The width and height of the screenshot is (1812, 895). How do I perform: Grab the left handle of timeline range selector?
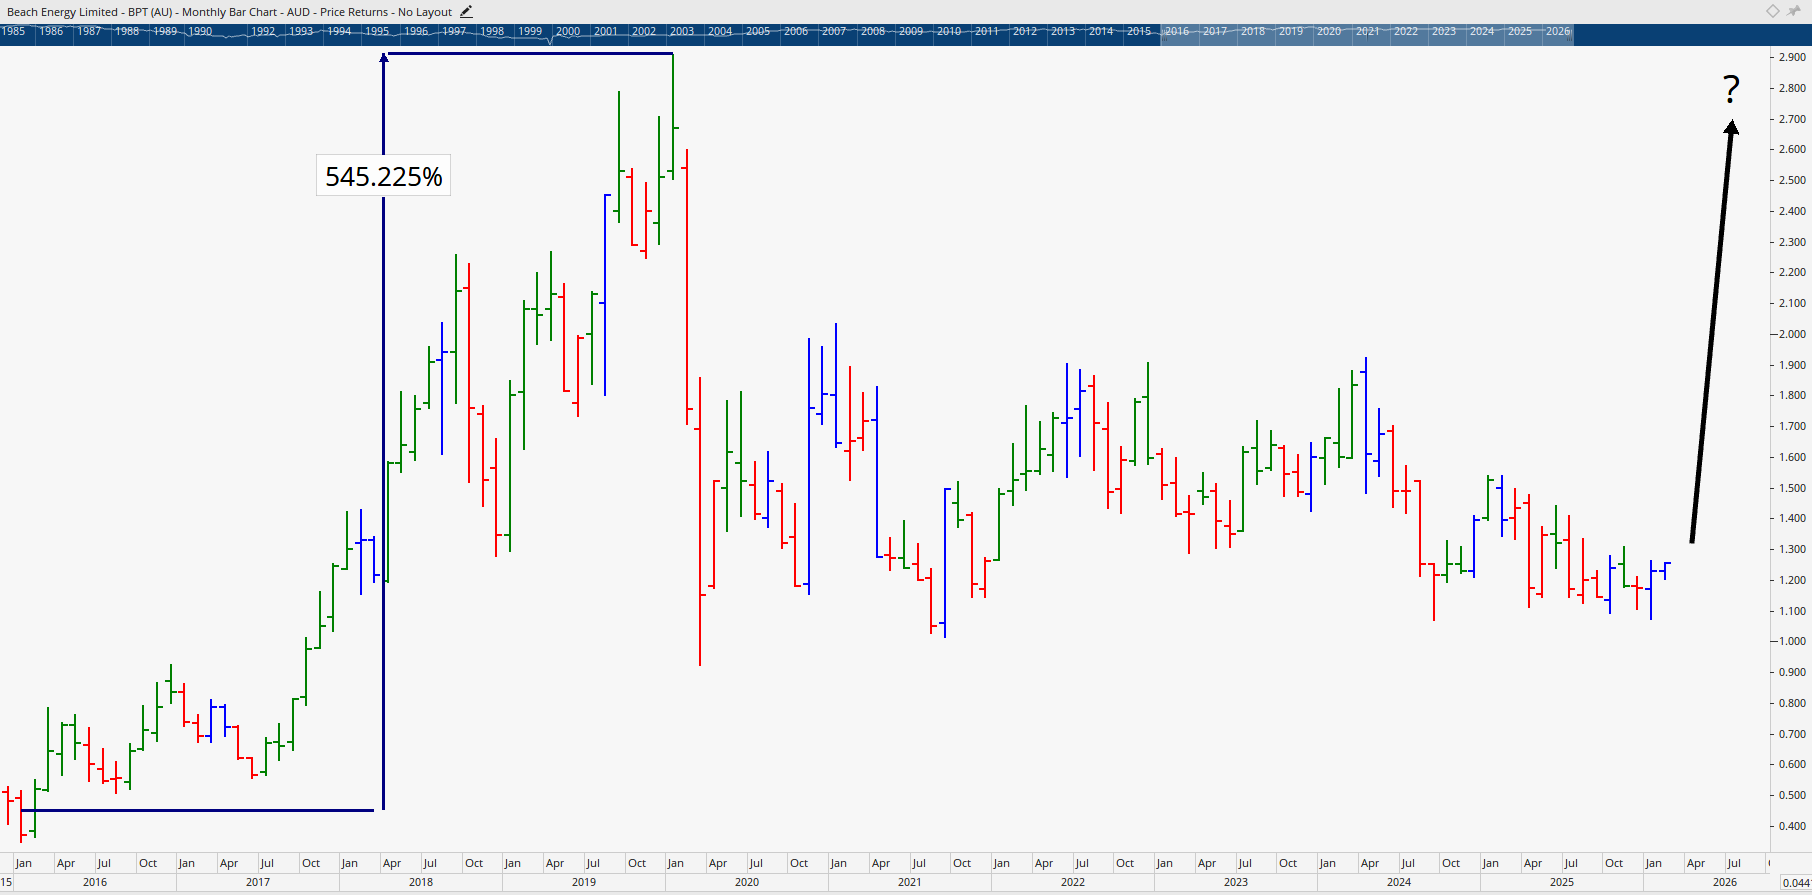coord(1162,32)
